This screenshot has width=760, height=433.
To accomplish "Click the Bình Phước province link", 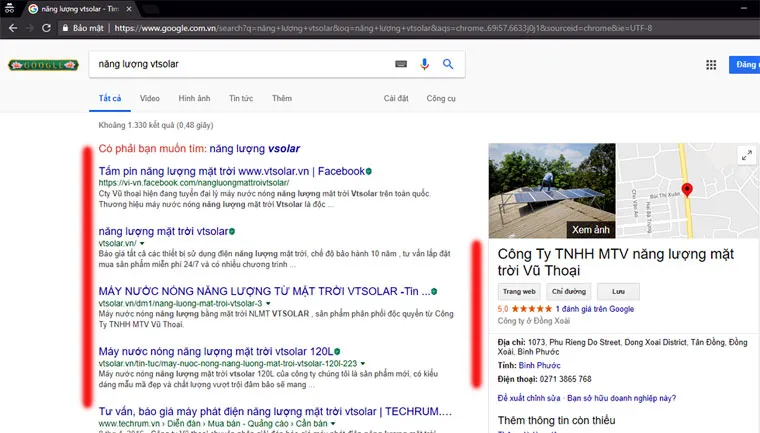I will click(x=539, y=365).
